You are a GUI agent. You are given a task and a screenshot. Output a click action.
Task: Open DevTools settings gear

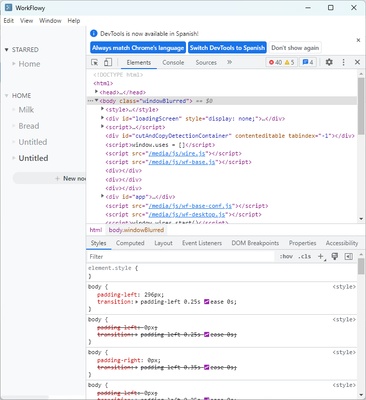coord(329,62)
